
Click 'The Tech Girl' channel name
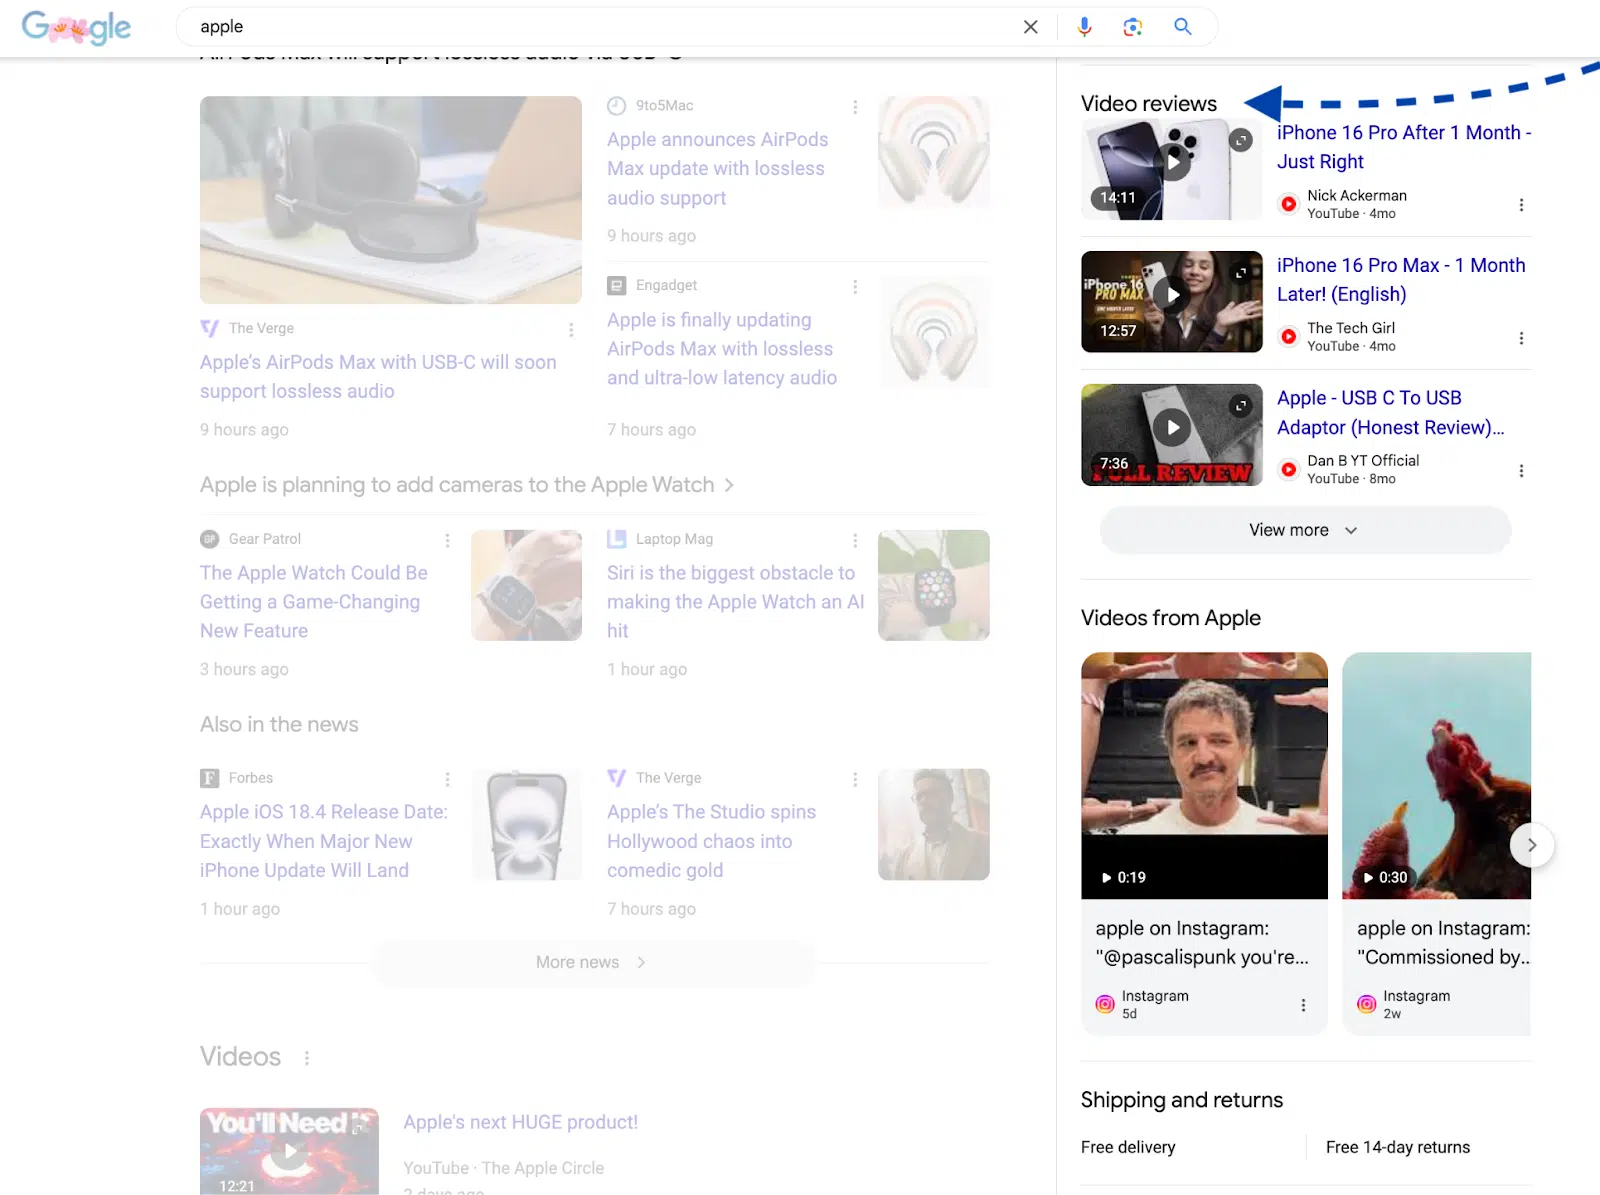point(1351,328)
